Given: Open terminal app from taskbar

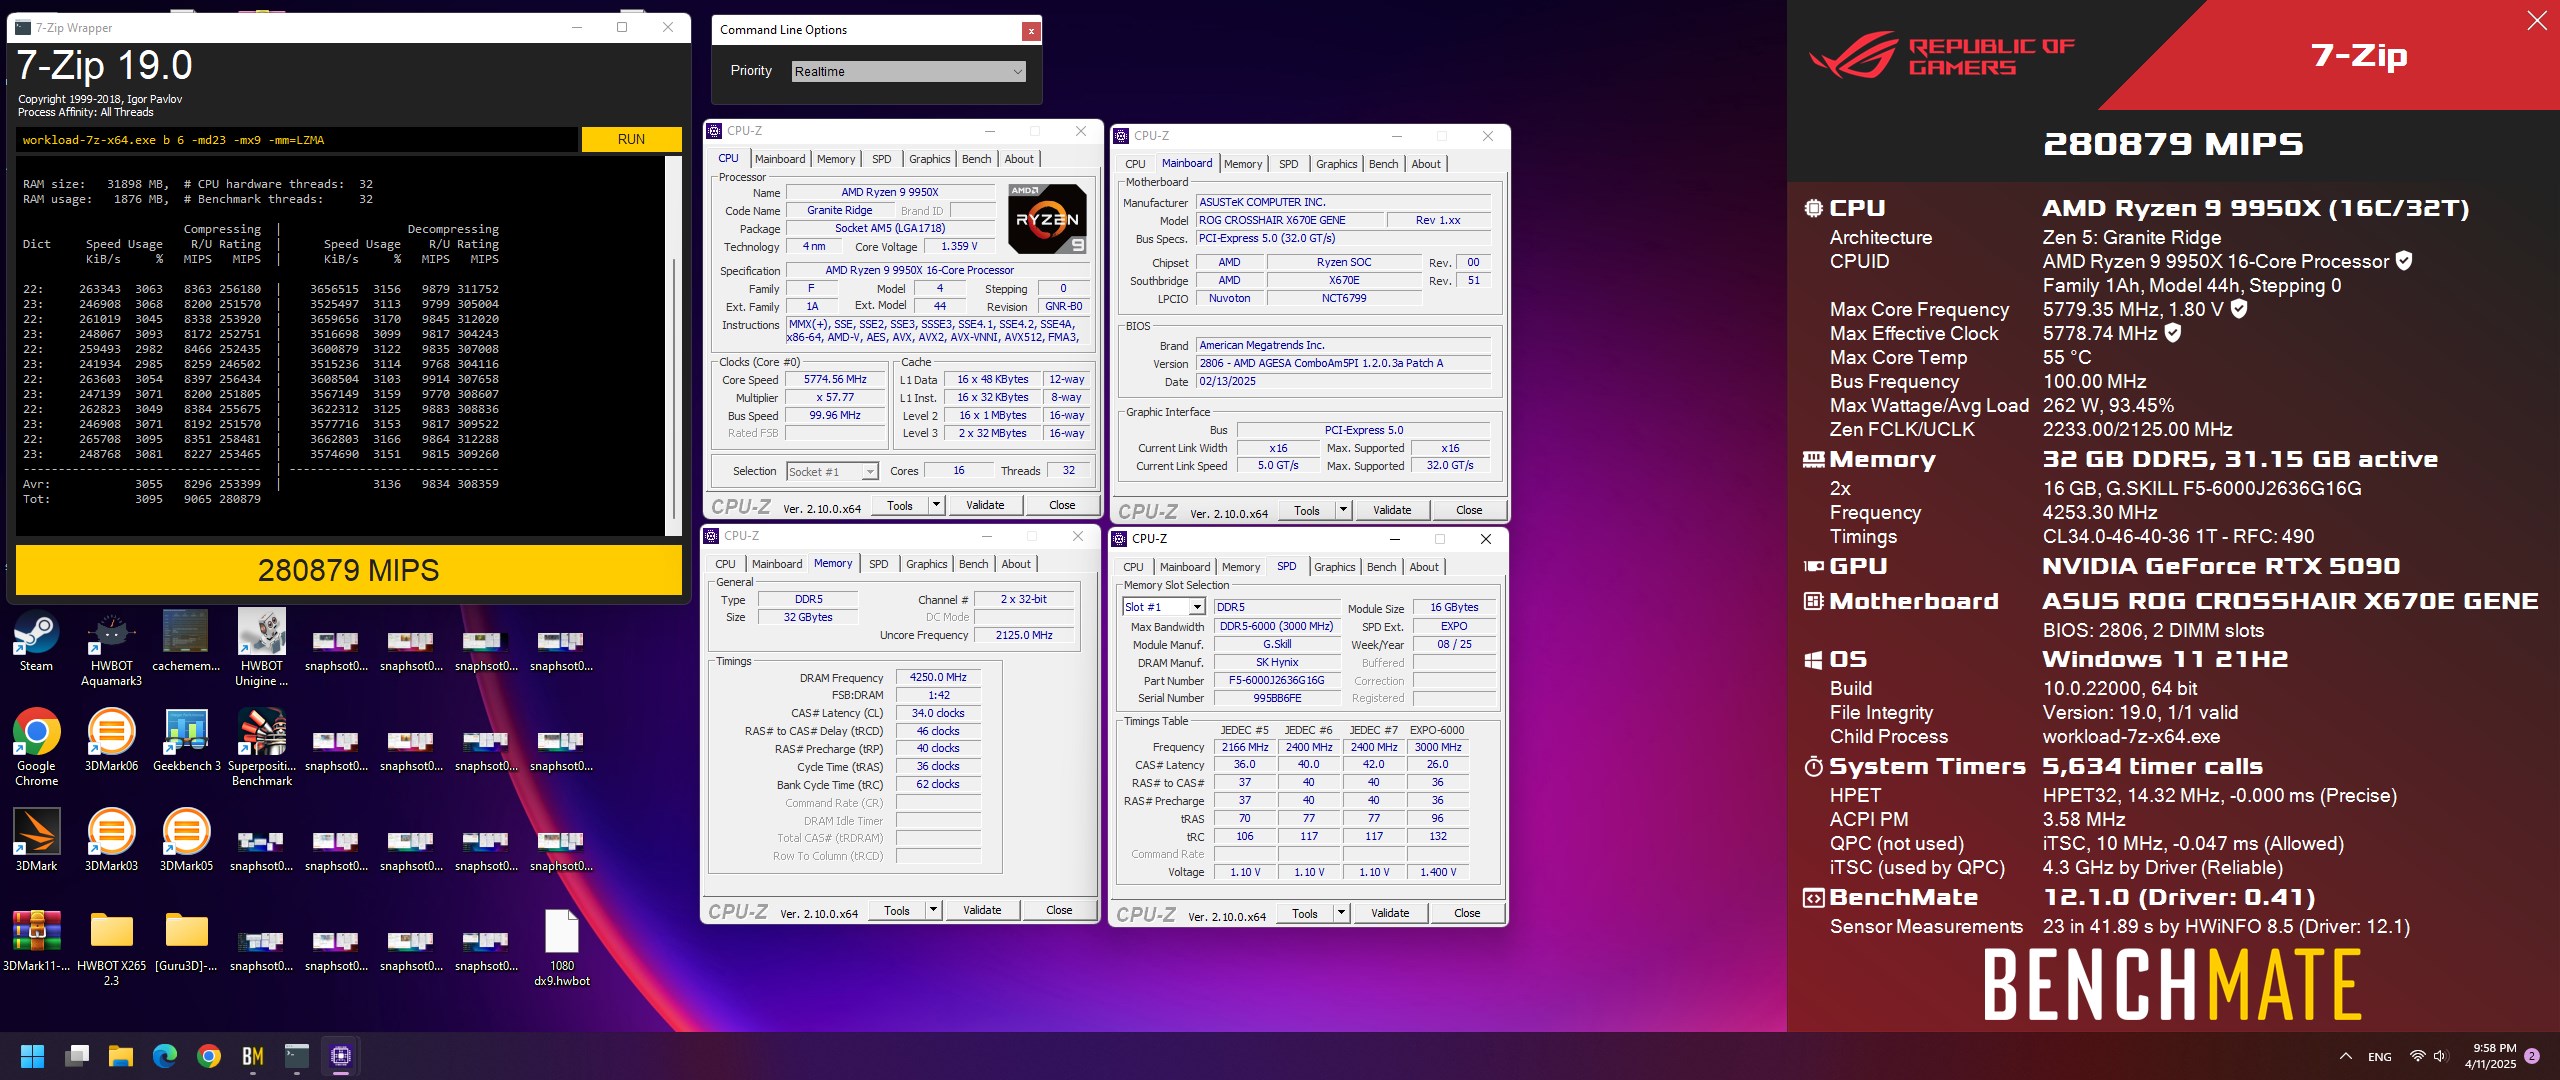Looking at the screenshot, I should coord(297,1056).
